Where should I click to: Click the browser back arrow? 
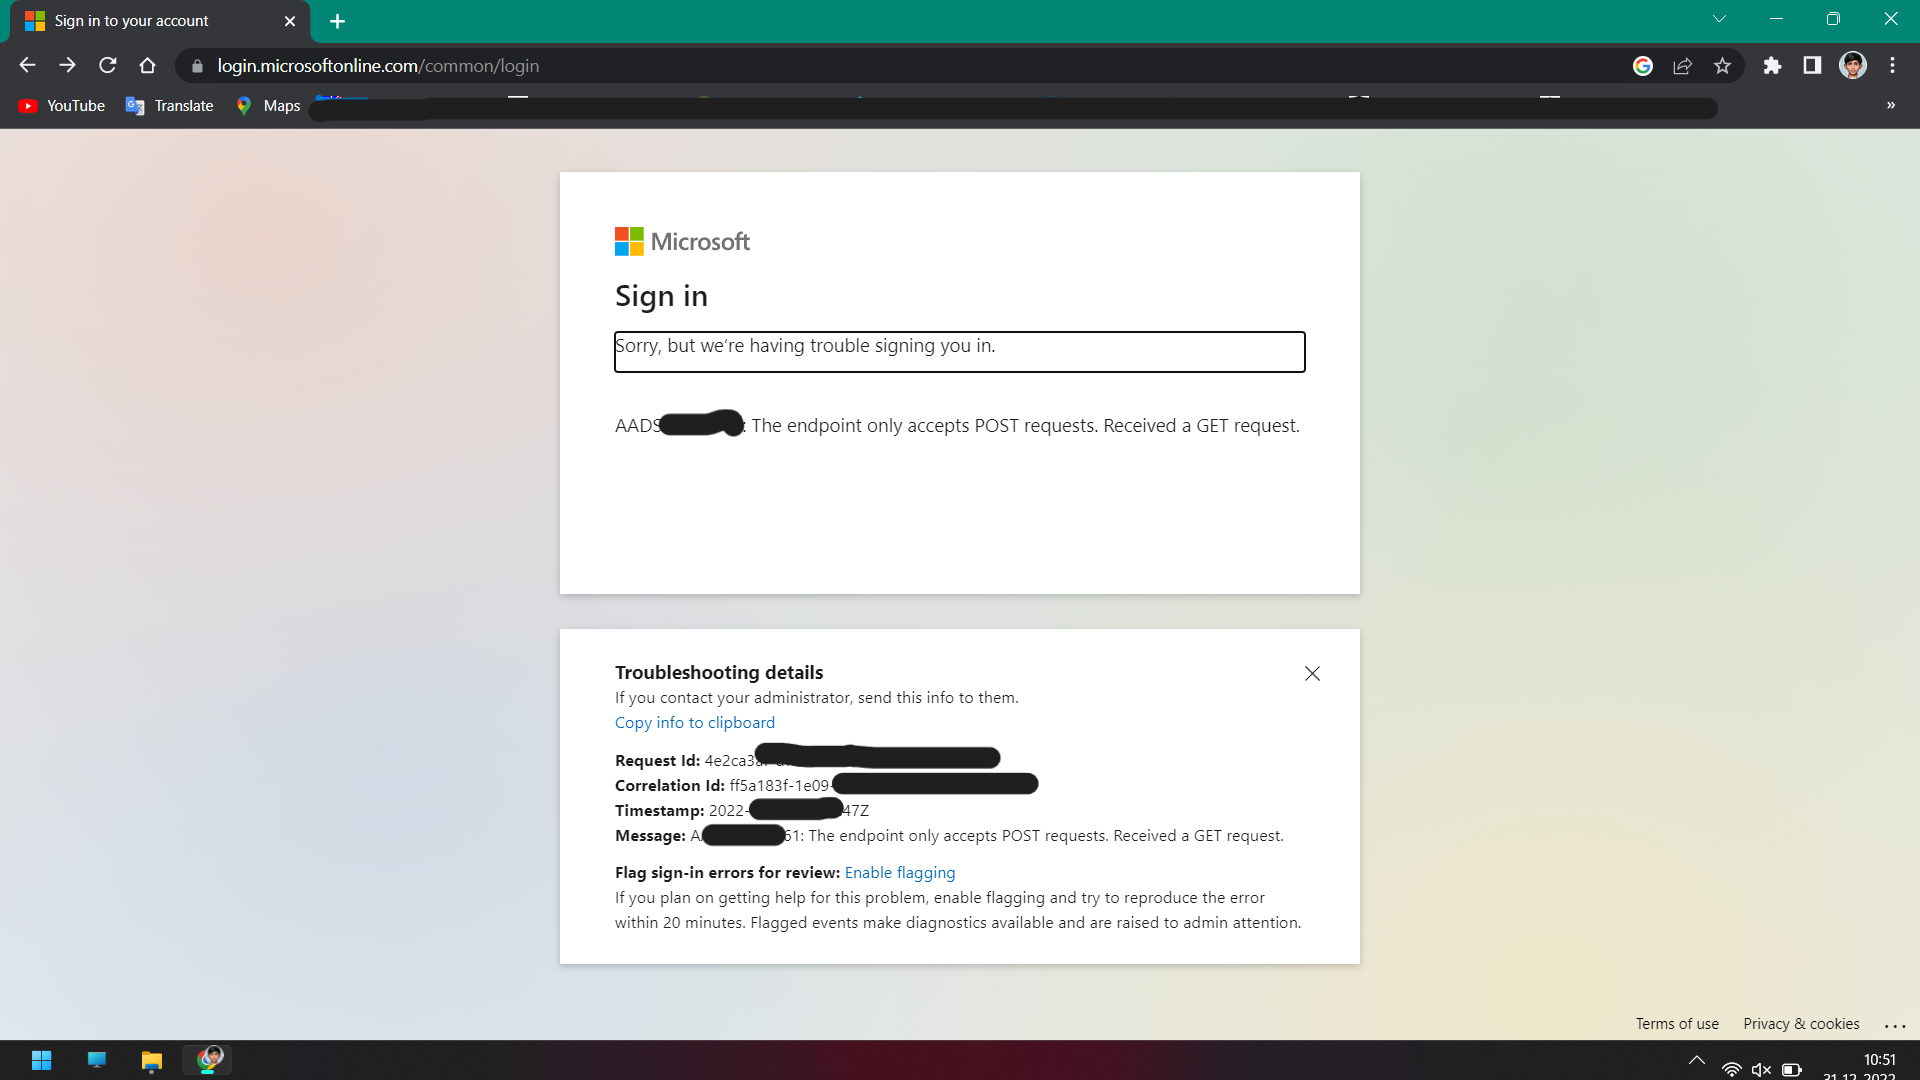(x=27, y=65)
